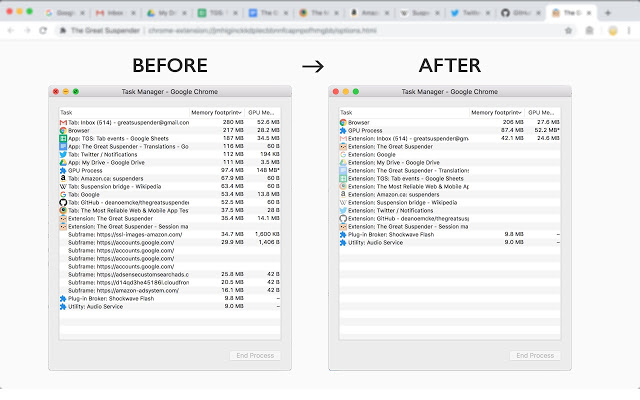Select Plug-in Broker: Shockwave Flash in After window
The image size is (640, 400).
tap(450, 234)
